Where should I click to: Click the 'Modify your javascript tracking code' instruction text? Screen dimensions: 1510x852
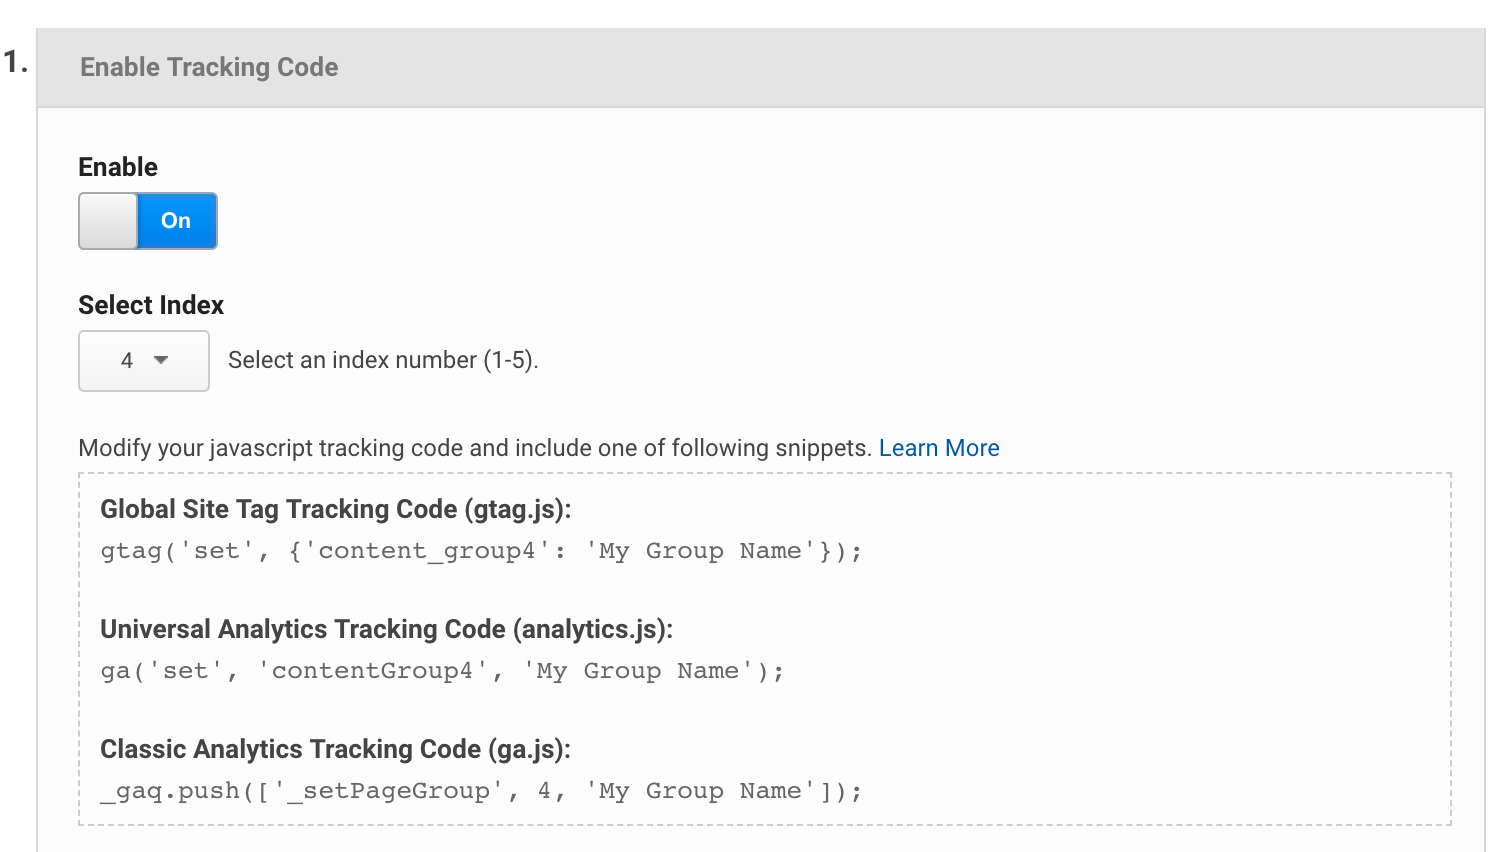pos(475,448)
